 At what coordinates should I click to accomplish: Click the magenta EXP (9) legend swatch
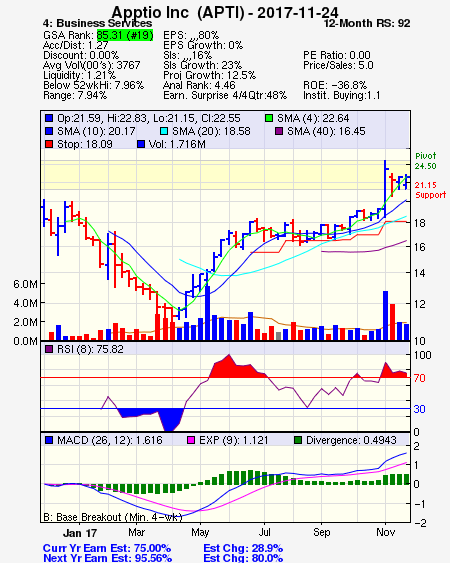[x=191, y=440]
